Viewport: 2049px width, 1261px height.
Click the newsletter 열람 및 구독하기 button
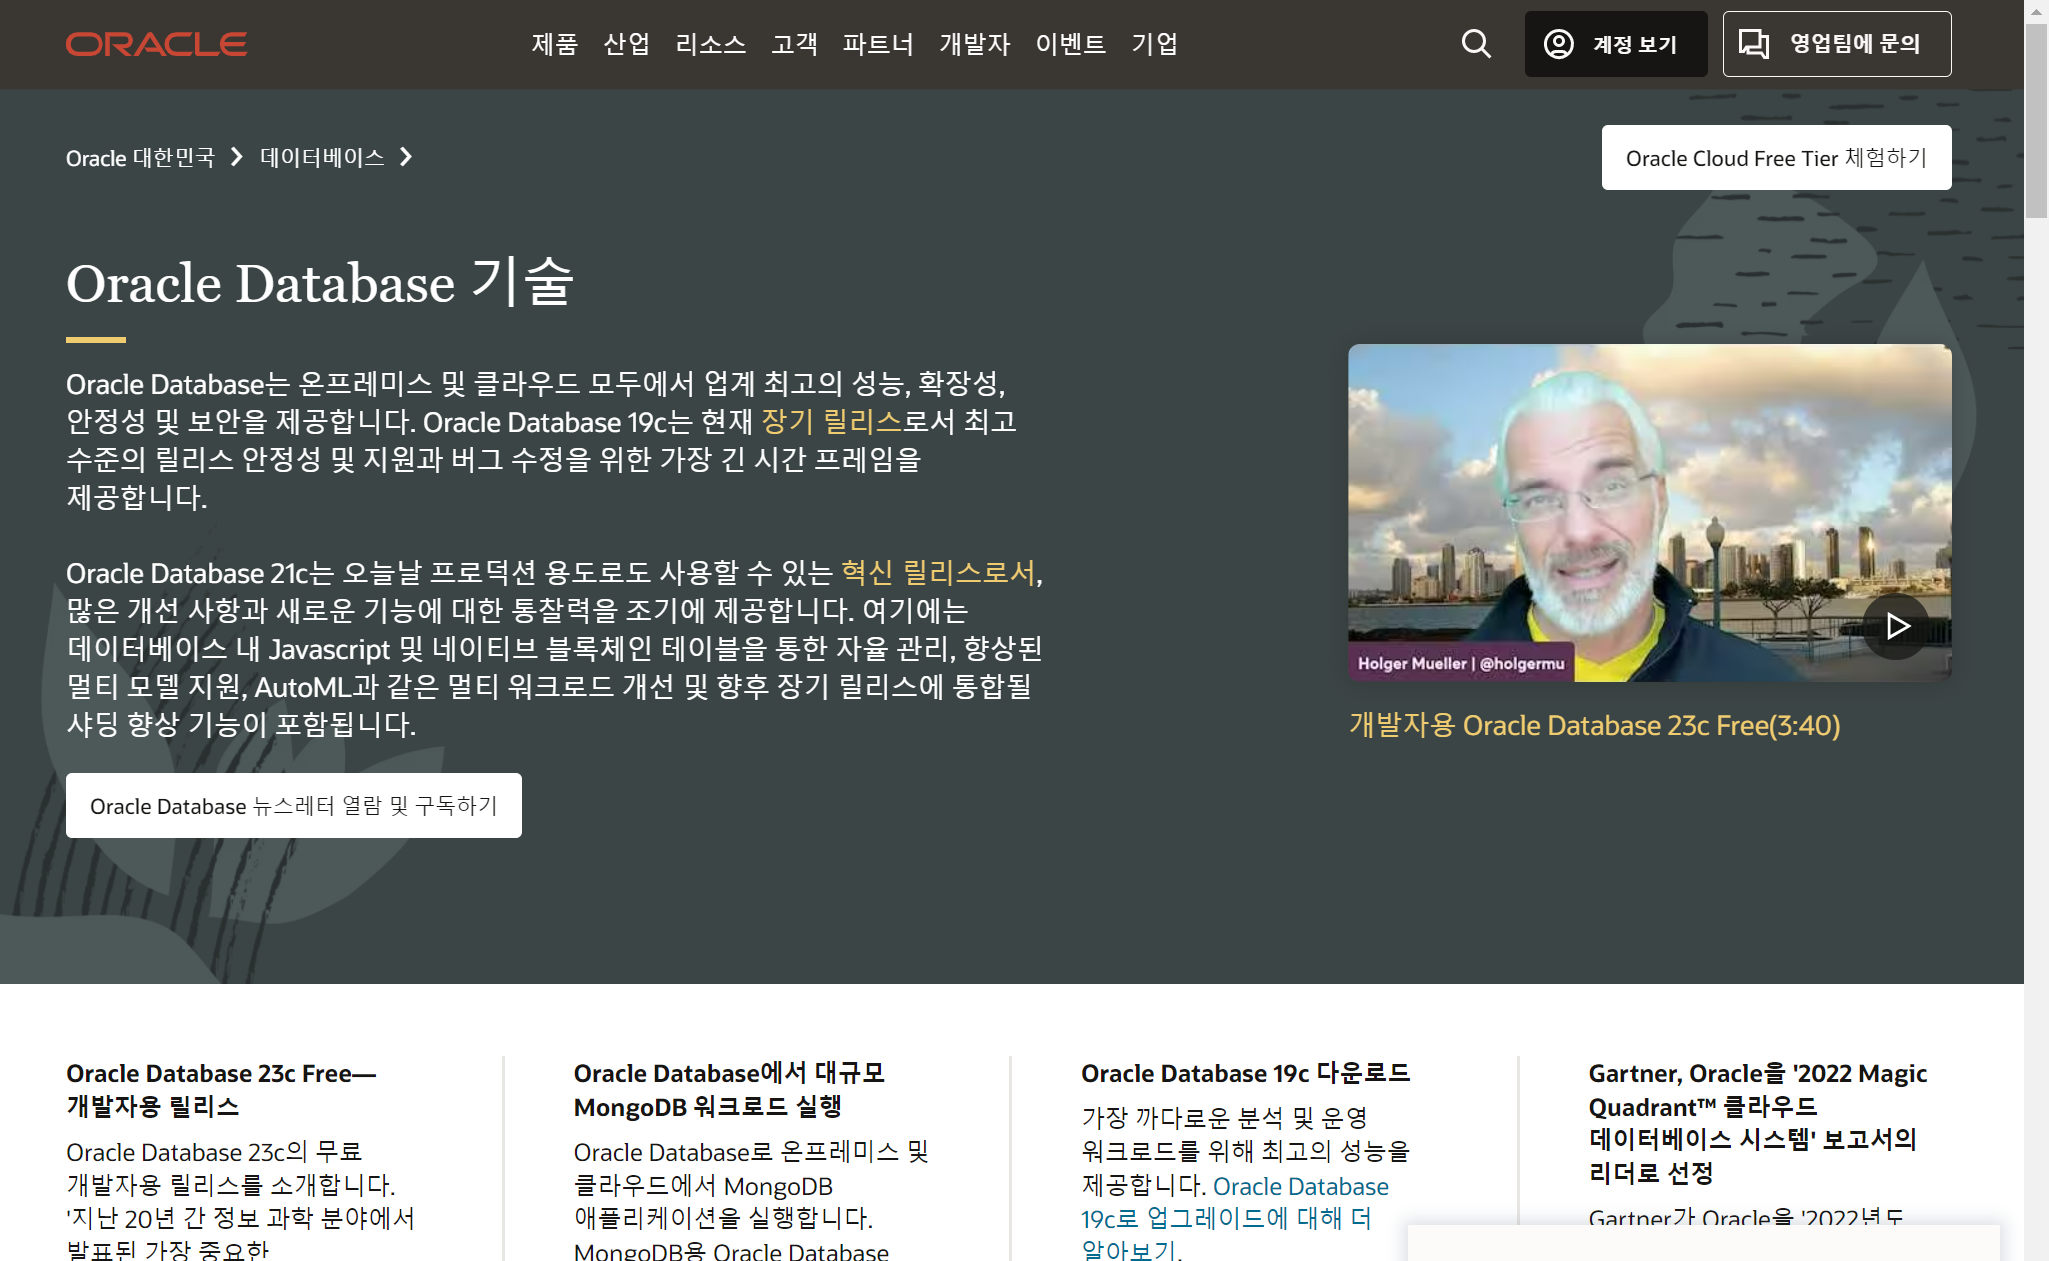tap(293, 806)
